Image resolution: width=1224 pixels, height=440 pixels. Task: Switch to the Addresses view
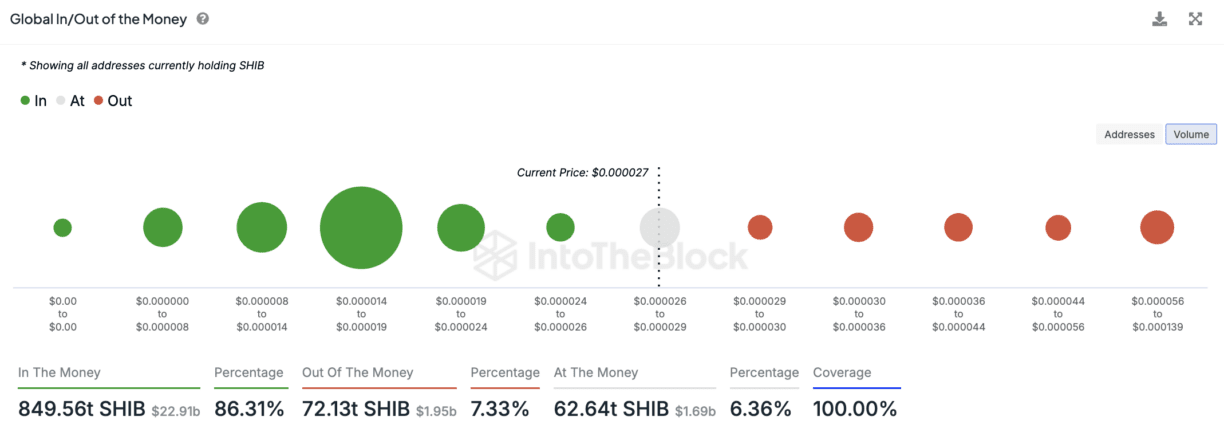tap(1129, 134)
